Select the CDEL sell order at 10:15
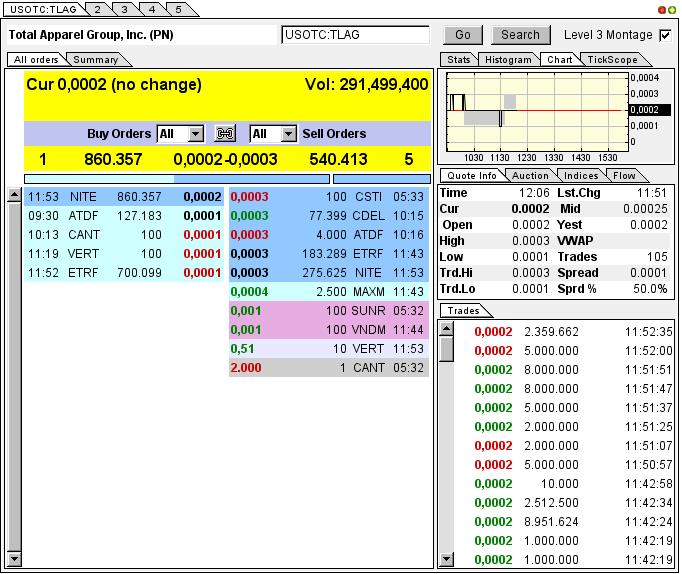Image resolution: width=682 pixels, height=574 pixels. coord(329,216)
